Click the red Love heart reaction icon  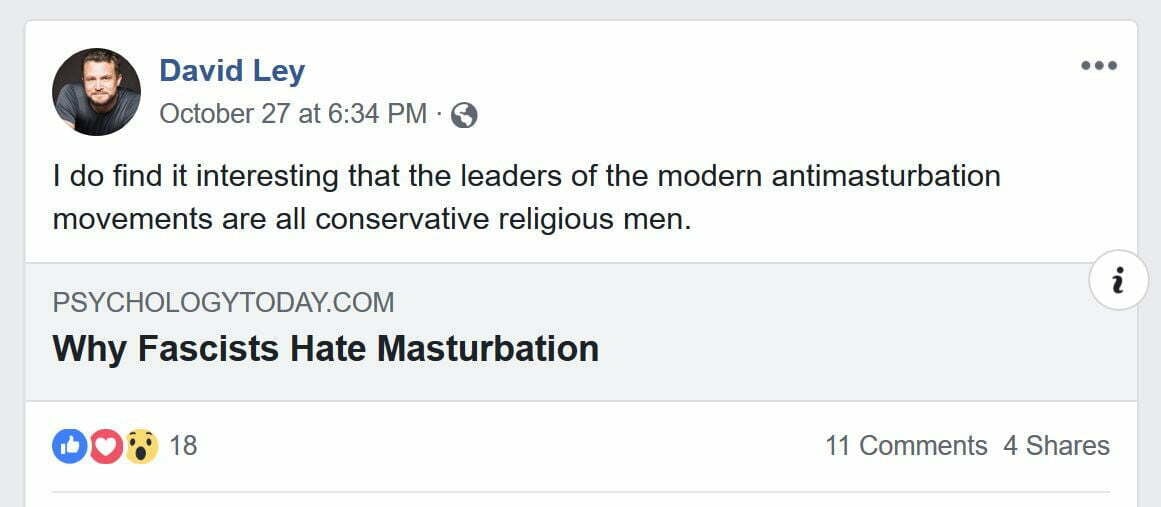pos(105,446)
